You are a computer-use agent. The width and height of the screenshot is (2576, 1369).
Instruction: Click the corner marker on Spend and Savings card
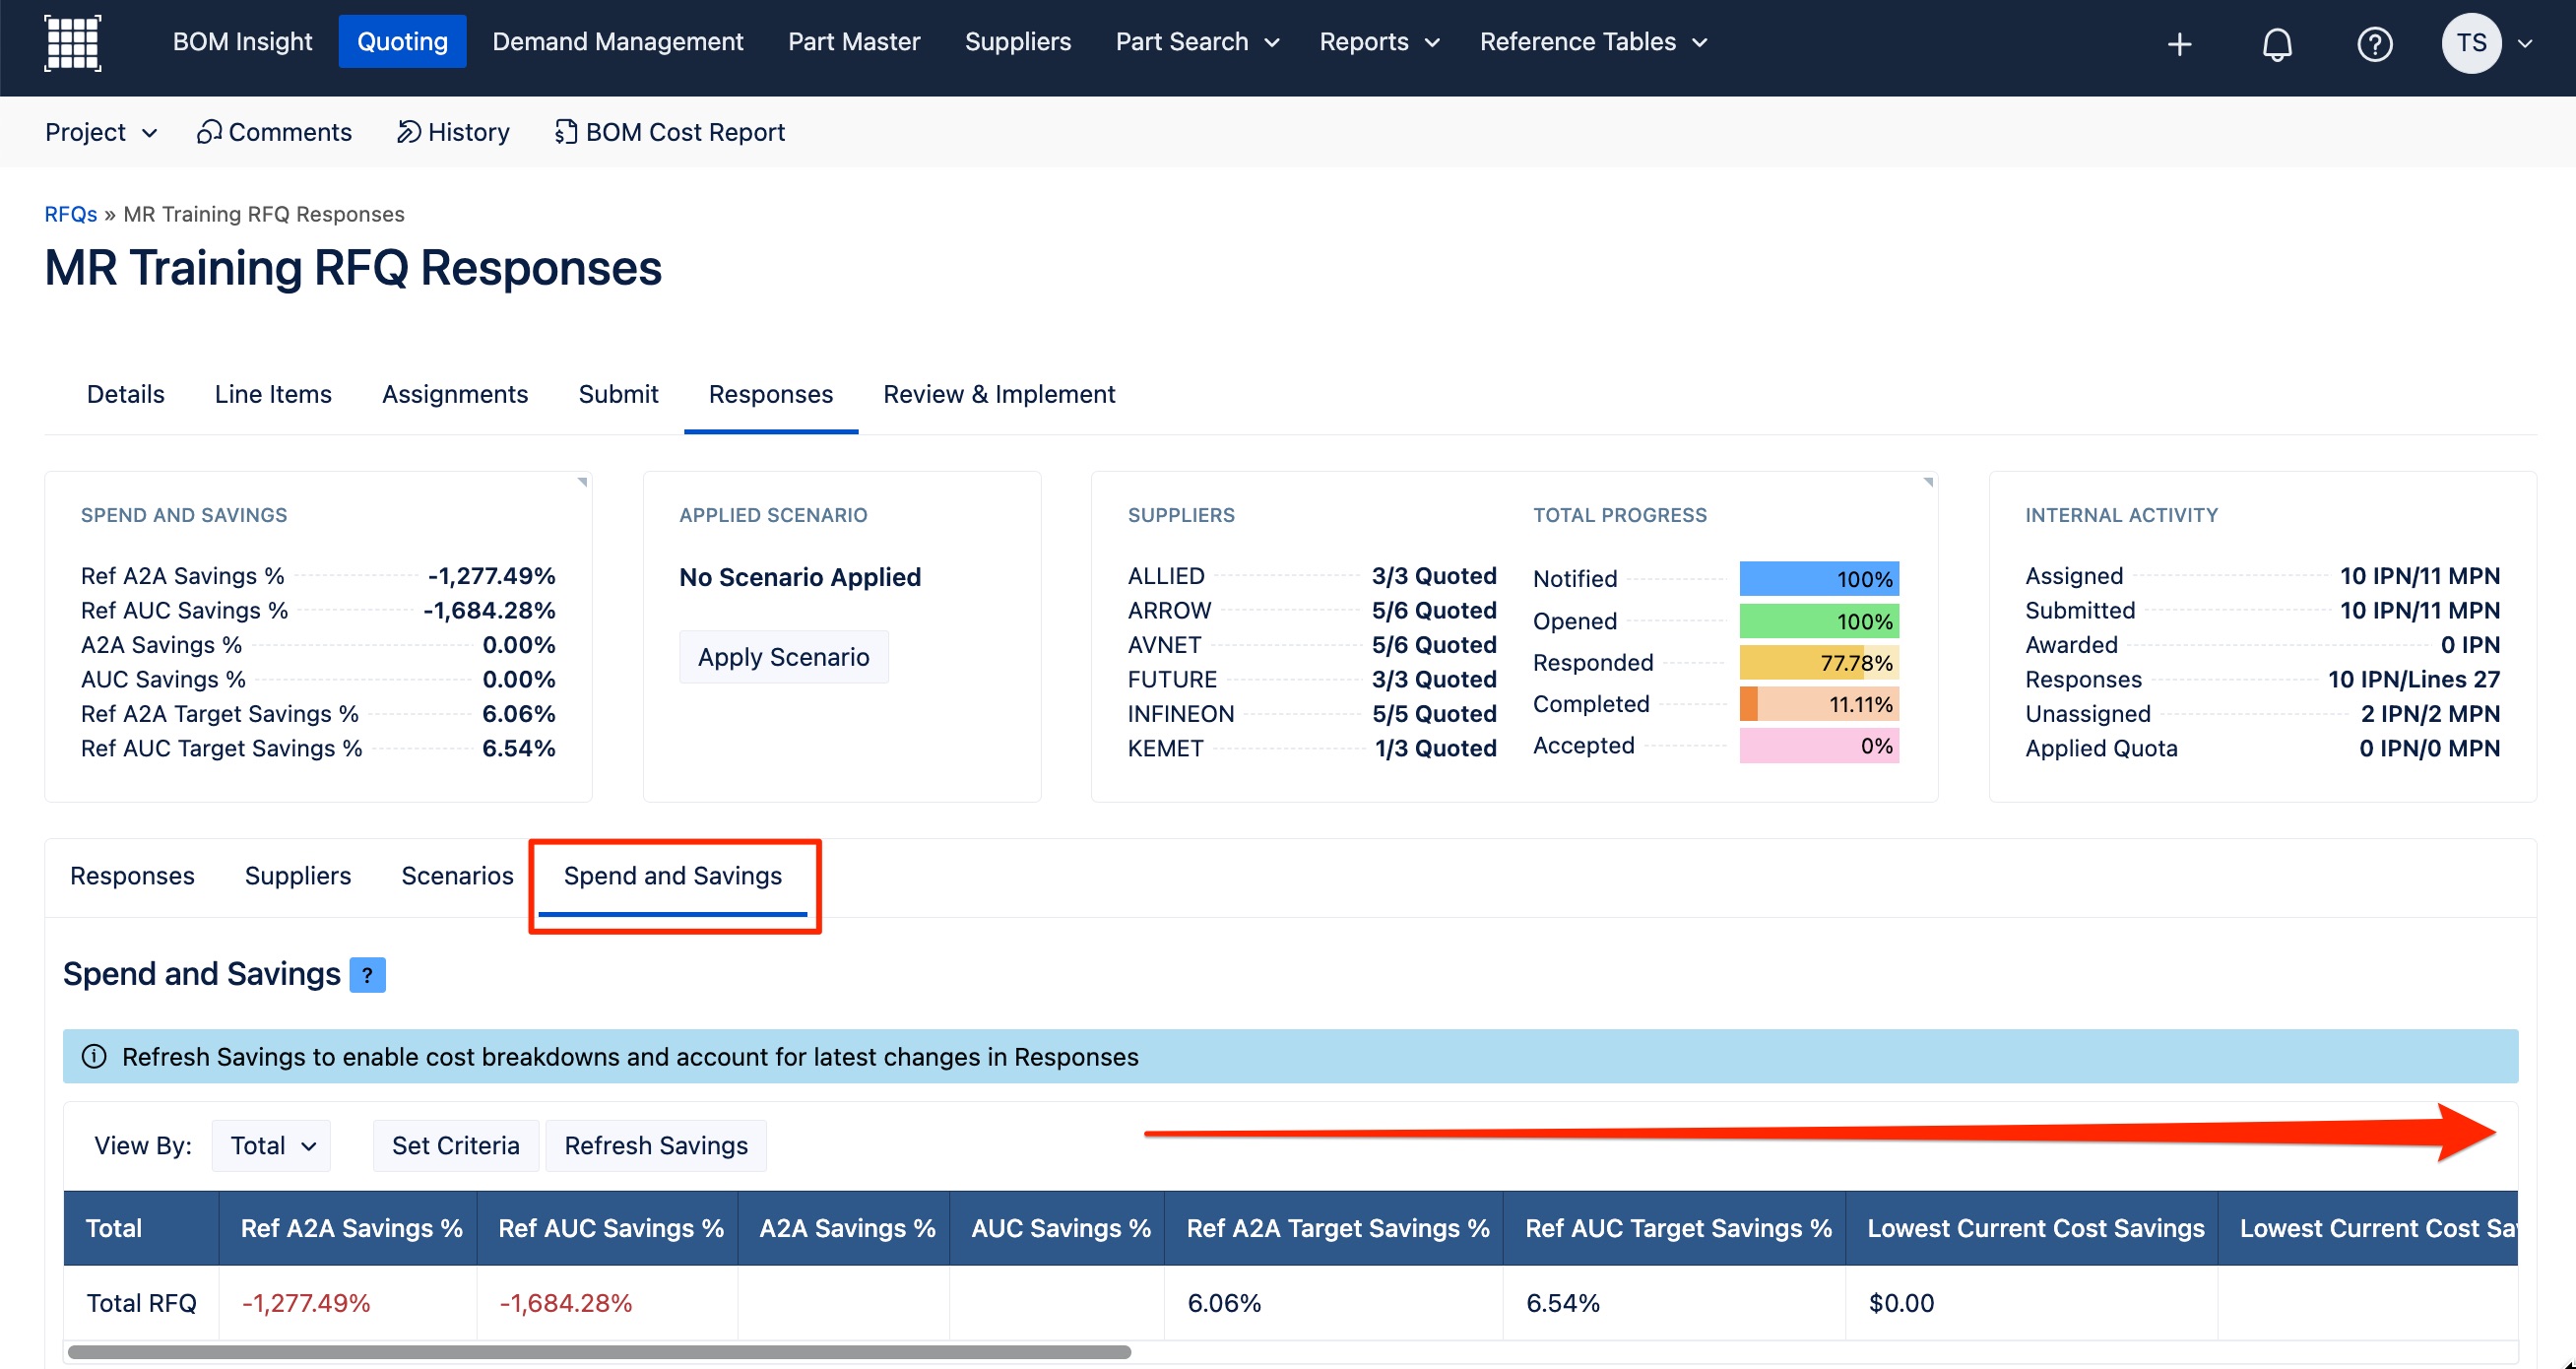tap(582, 482)
